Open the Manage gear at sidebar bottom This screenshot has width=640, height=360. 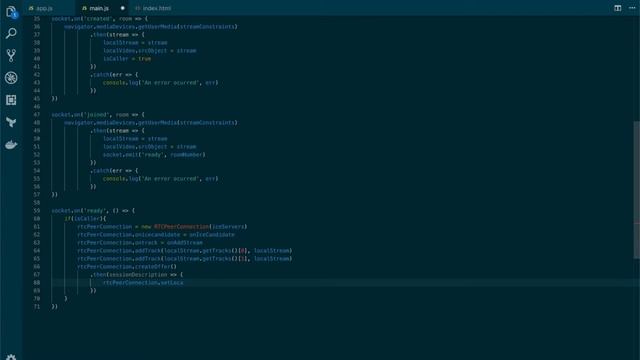pos(11,357)
